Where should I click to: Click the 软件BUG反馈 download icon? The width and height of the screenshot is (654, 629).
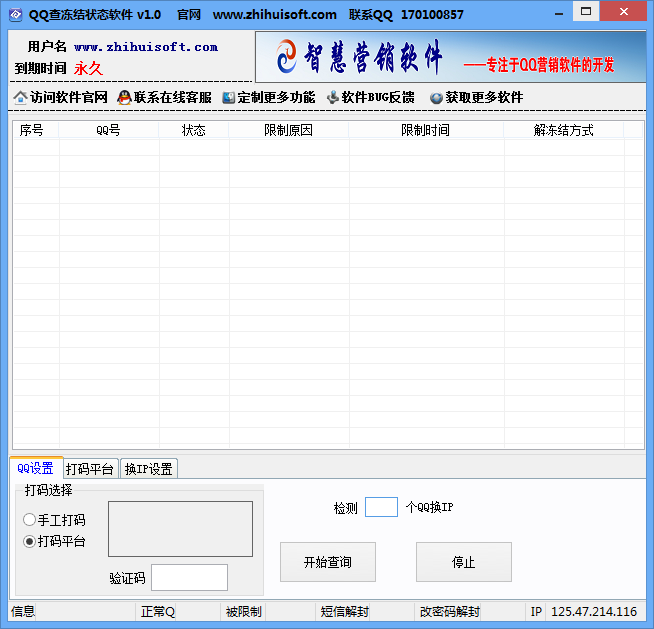point(332,98)
